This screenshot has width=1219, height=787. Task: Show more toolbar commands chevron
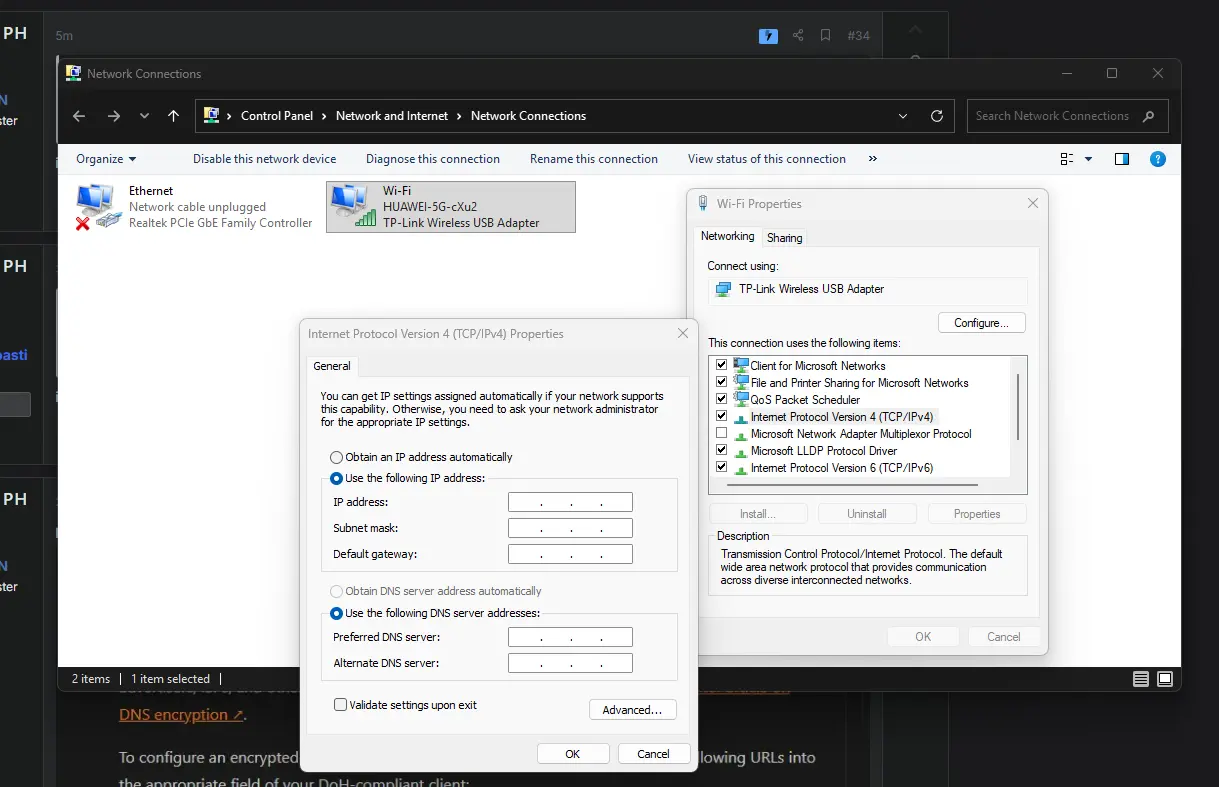tap(873, 159)
